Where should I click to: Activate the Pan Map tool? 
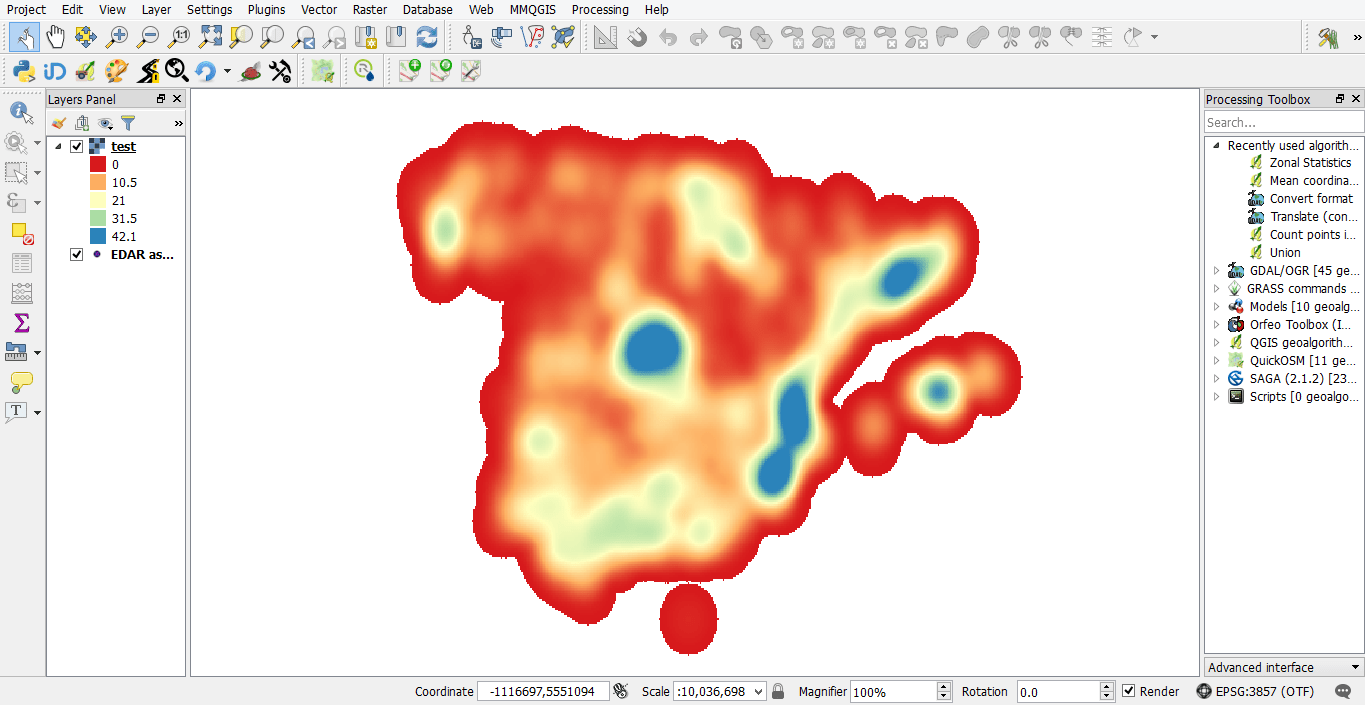[x=55, y=37]
